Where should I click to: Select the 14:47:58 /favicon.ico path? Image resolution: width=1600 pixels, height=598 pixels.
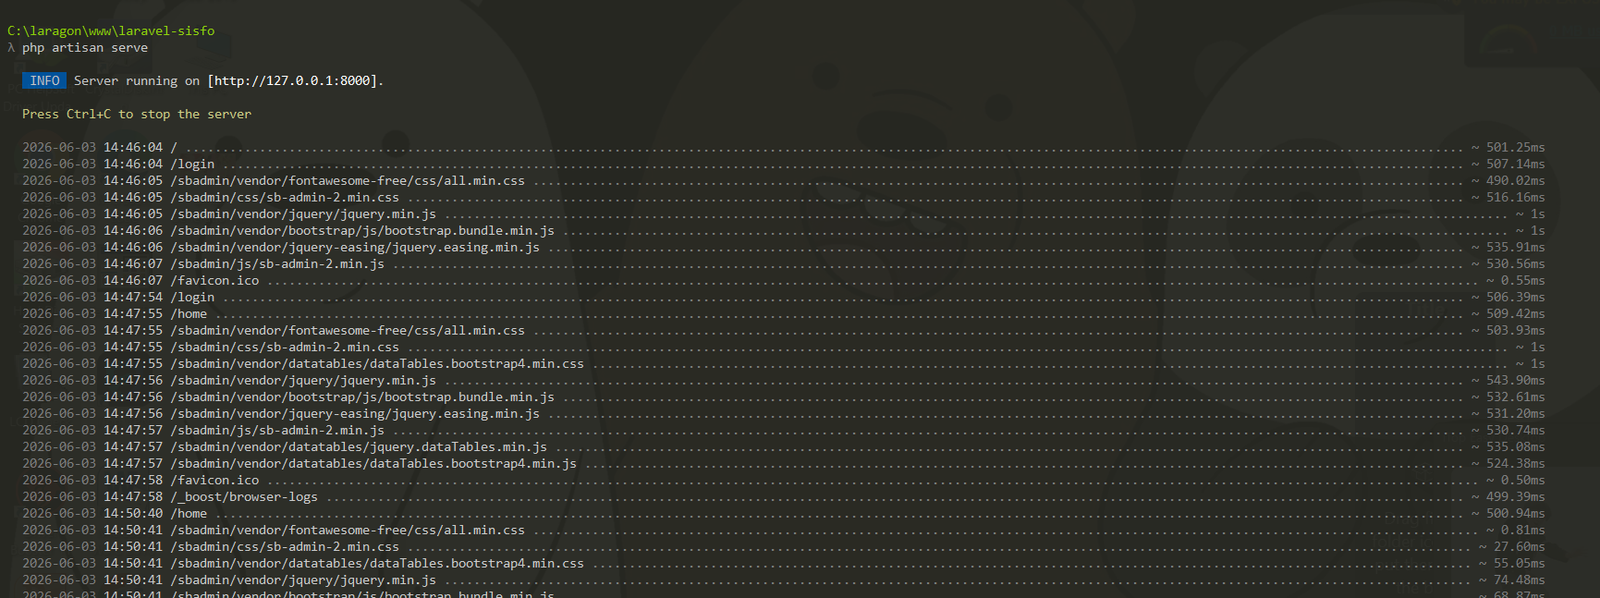coord(214,480)
